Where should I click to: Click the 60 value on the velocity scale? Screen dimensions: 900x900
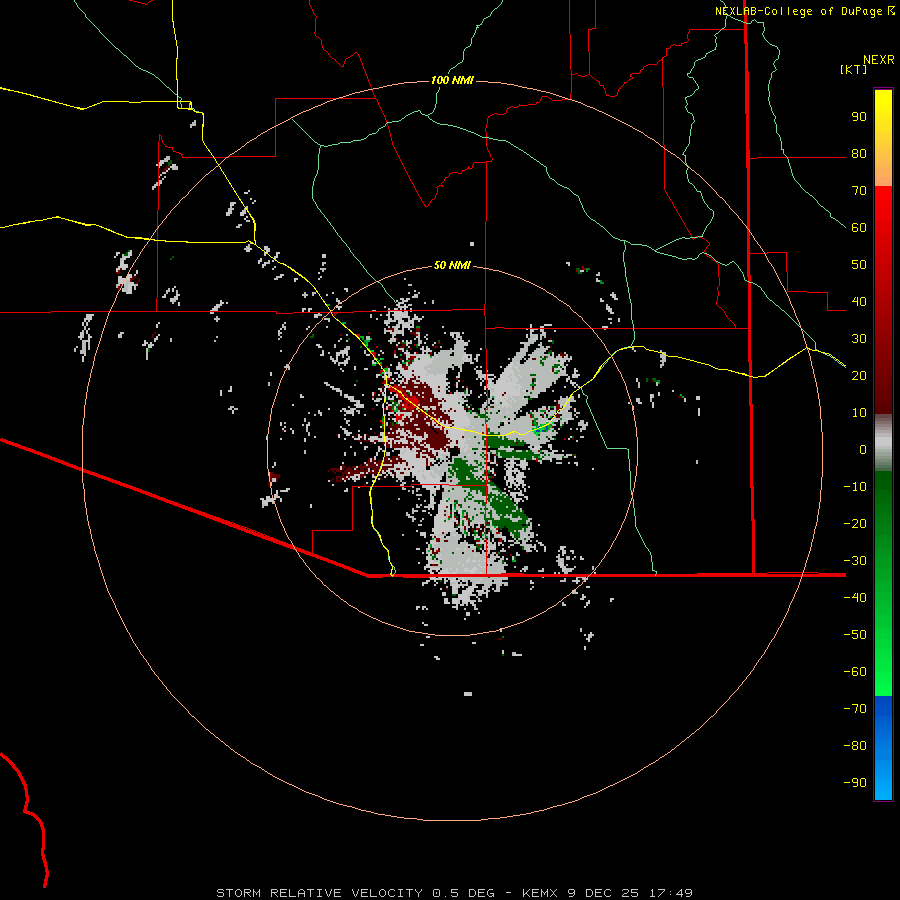tap(859, 227)
